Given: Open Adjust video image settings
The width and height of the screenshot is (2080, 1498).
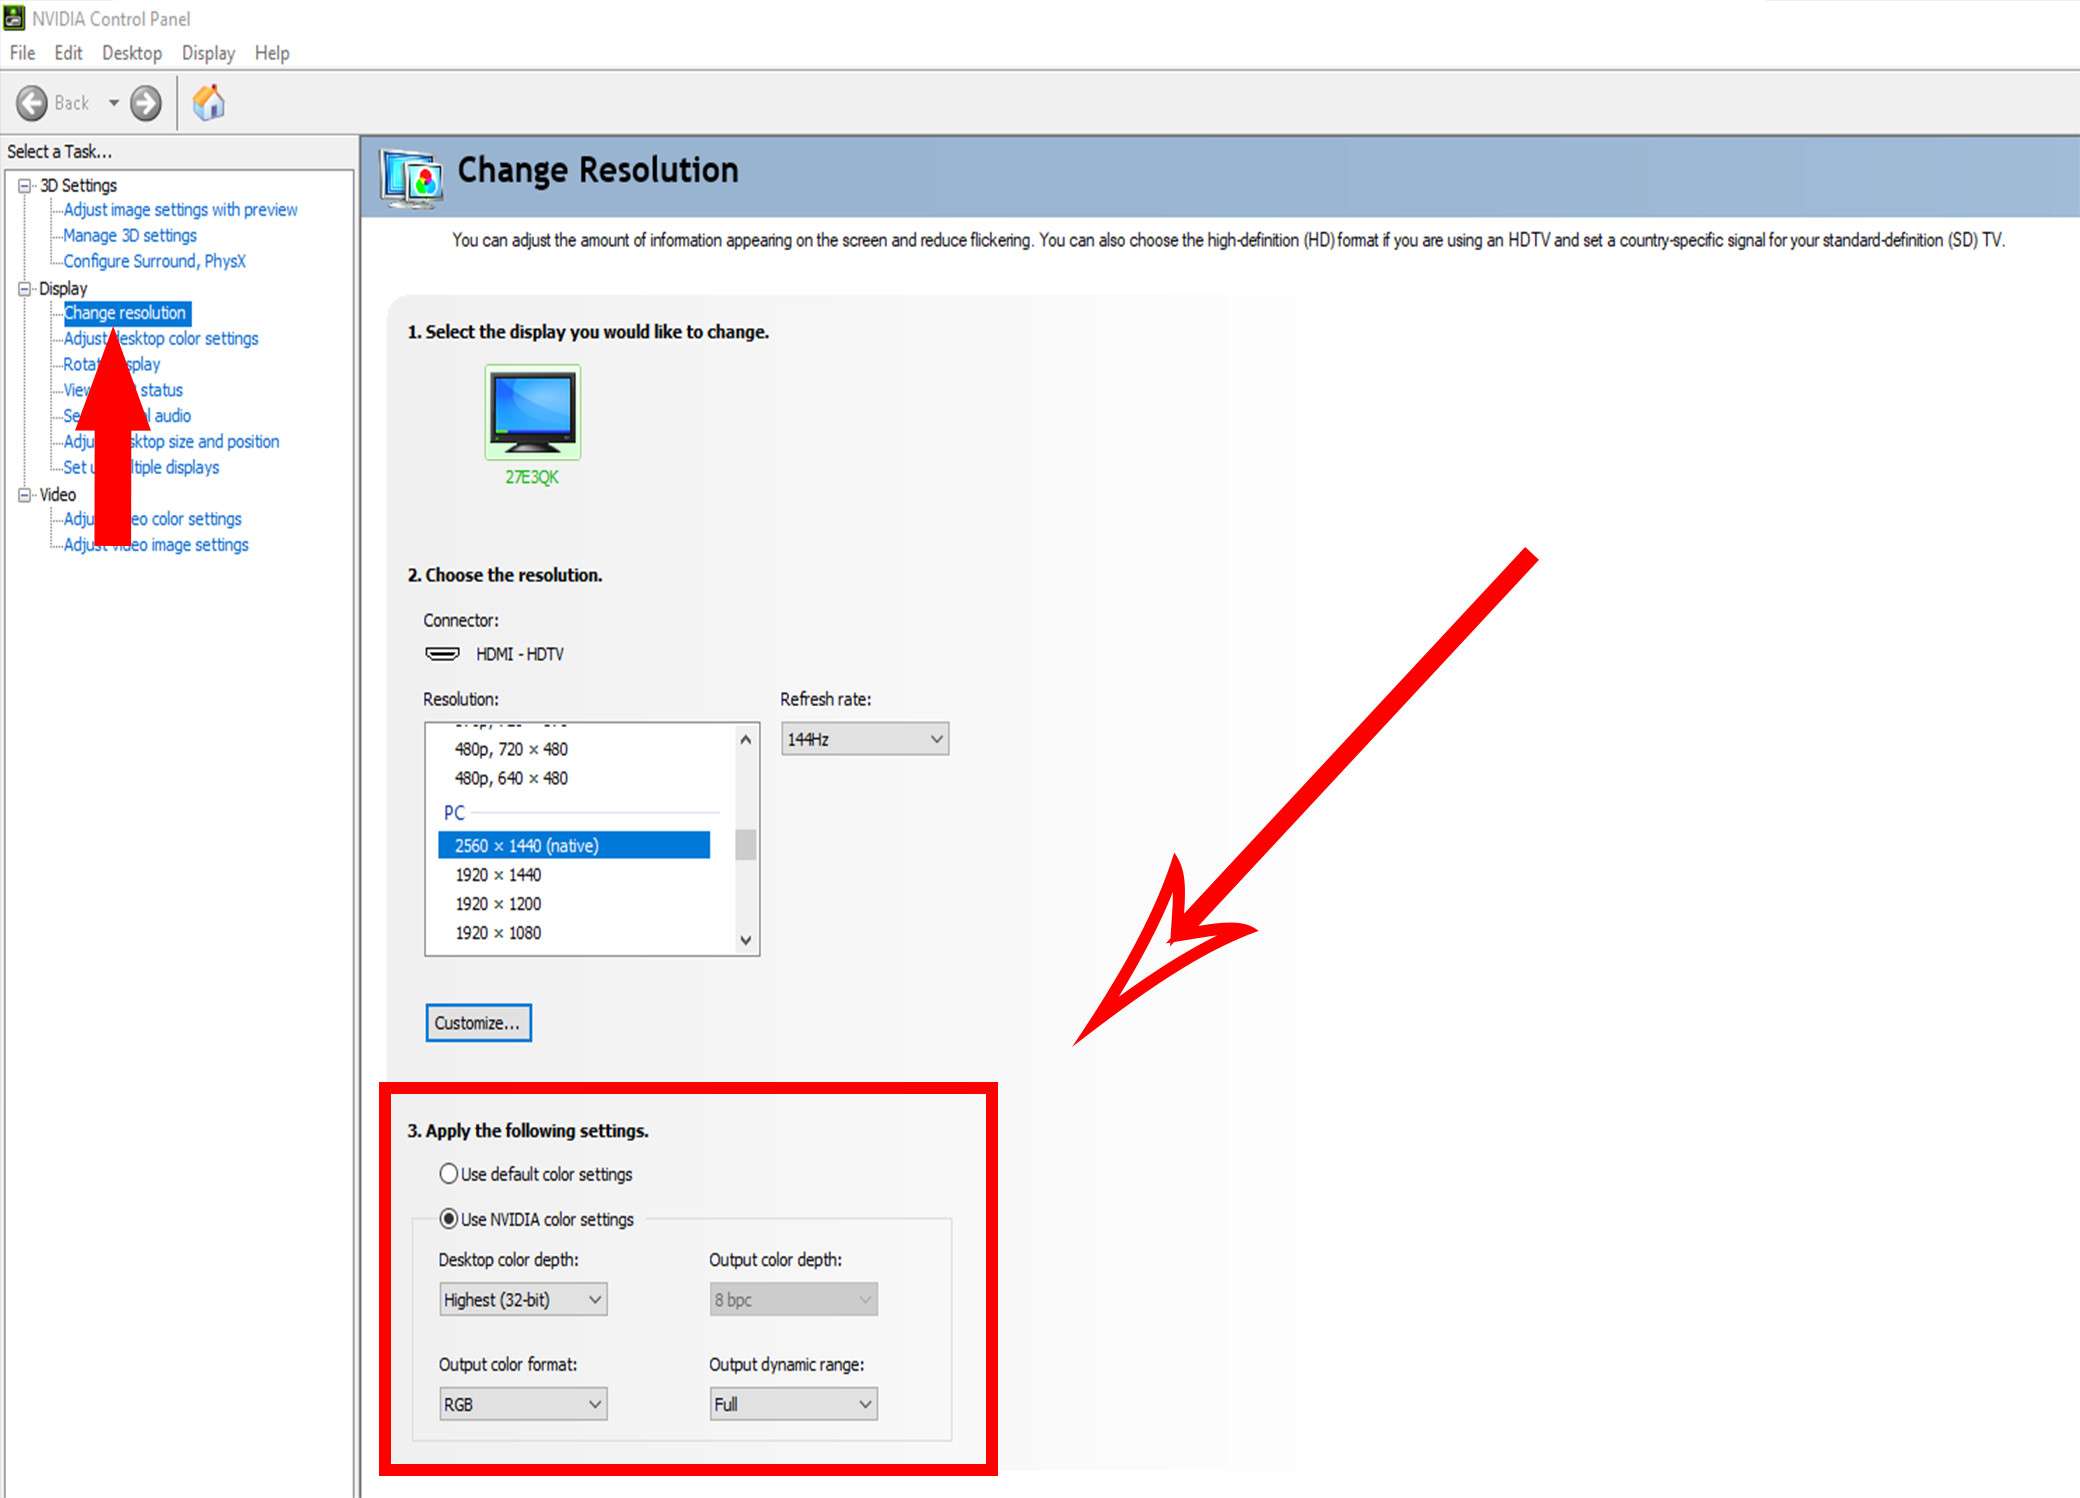Looking at the screenshot, I should [156, 545].
